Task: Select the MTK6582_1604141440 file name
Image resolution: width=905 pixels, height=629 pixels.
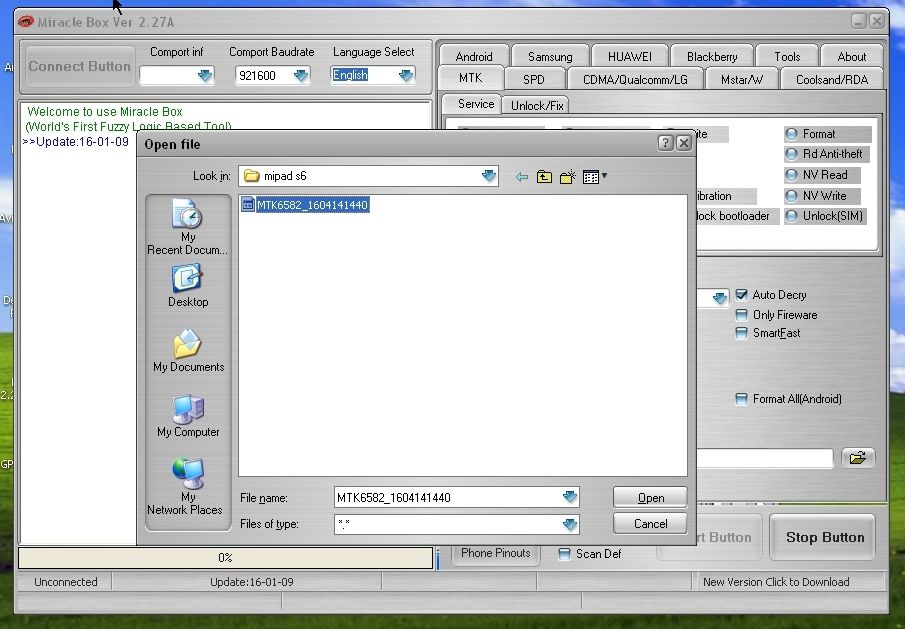Action: tap(312, 205)
